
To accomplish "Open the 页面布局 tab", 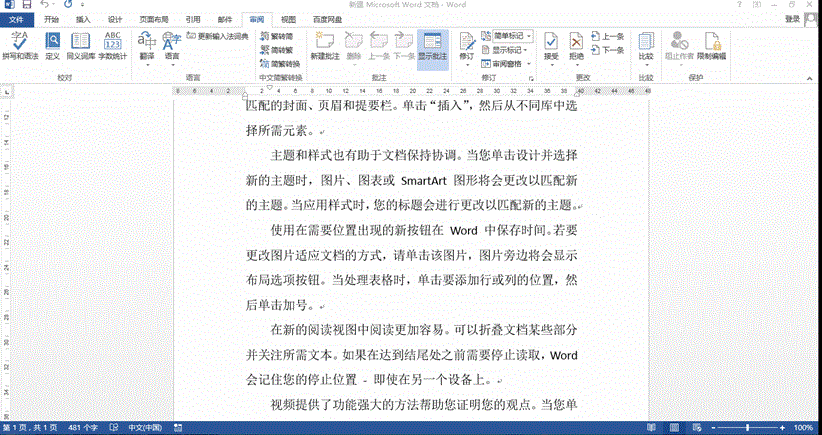I will click(153, 19).
